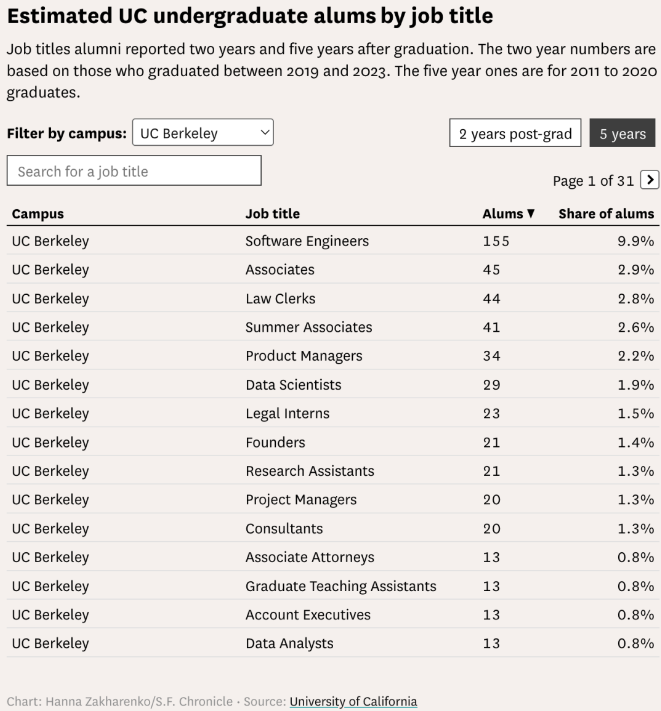Screen dimensions: 661x711
Task: Expand the campus dropdown chevron
Action: (265, 132)
